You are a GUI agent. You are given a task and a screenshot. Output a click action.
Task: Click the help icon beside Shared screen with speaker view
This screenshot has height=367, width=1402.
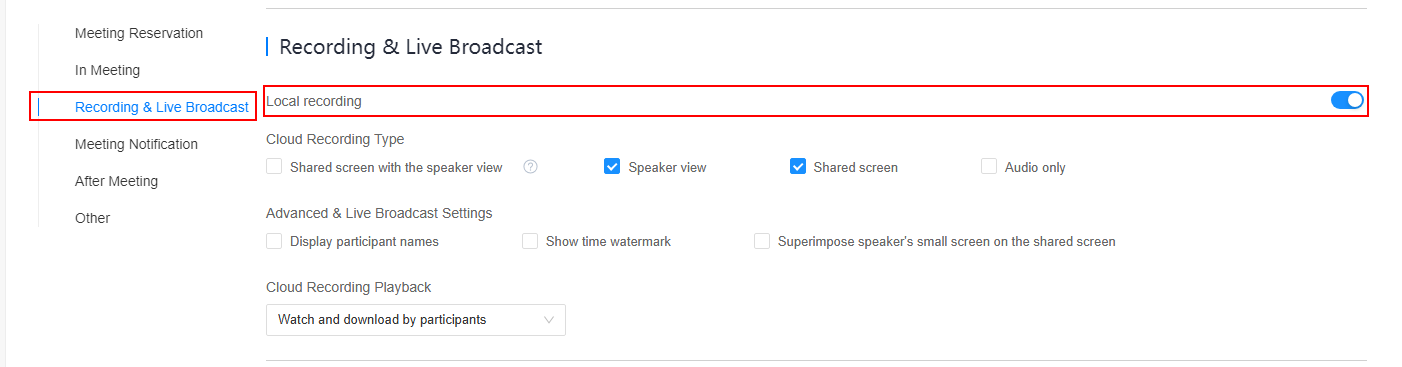click(x=531, y=167)
